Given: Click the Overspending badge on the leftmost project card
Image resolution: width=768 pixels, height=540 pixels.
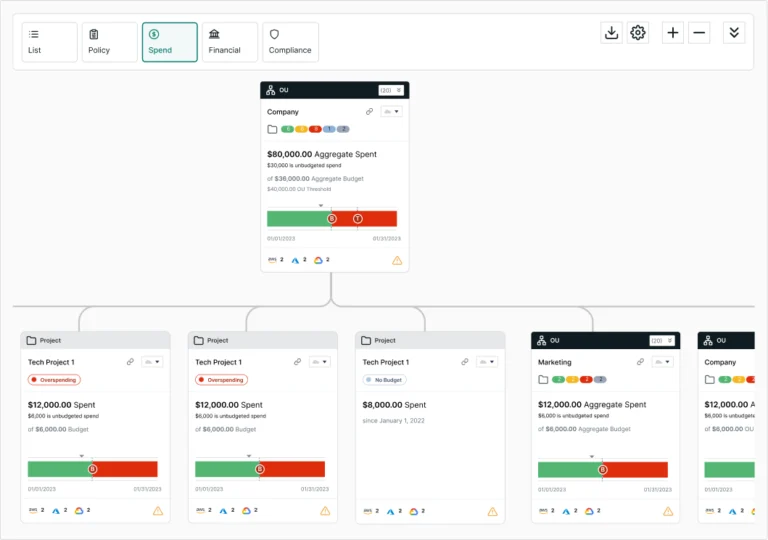Looking at the screenshot, I should click(54, 380).
